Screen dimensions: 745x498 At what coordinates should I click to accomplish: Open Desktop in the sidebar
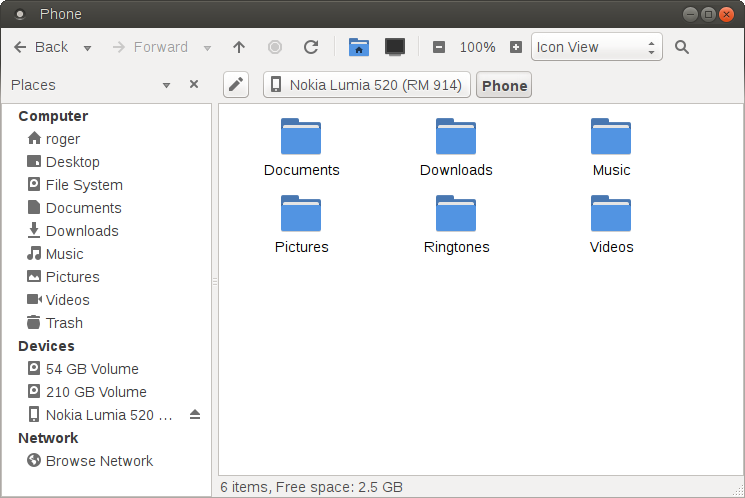(x=107, y=162)
